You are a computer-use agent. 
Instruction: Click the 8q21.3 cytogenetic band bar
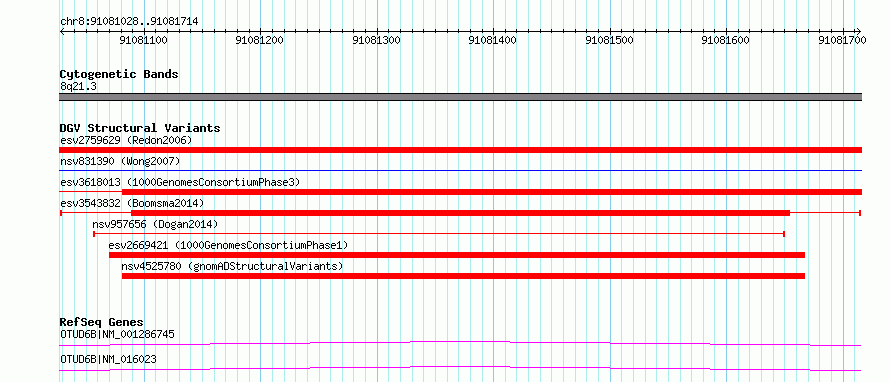460,97
